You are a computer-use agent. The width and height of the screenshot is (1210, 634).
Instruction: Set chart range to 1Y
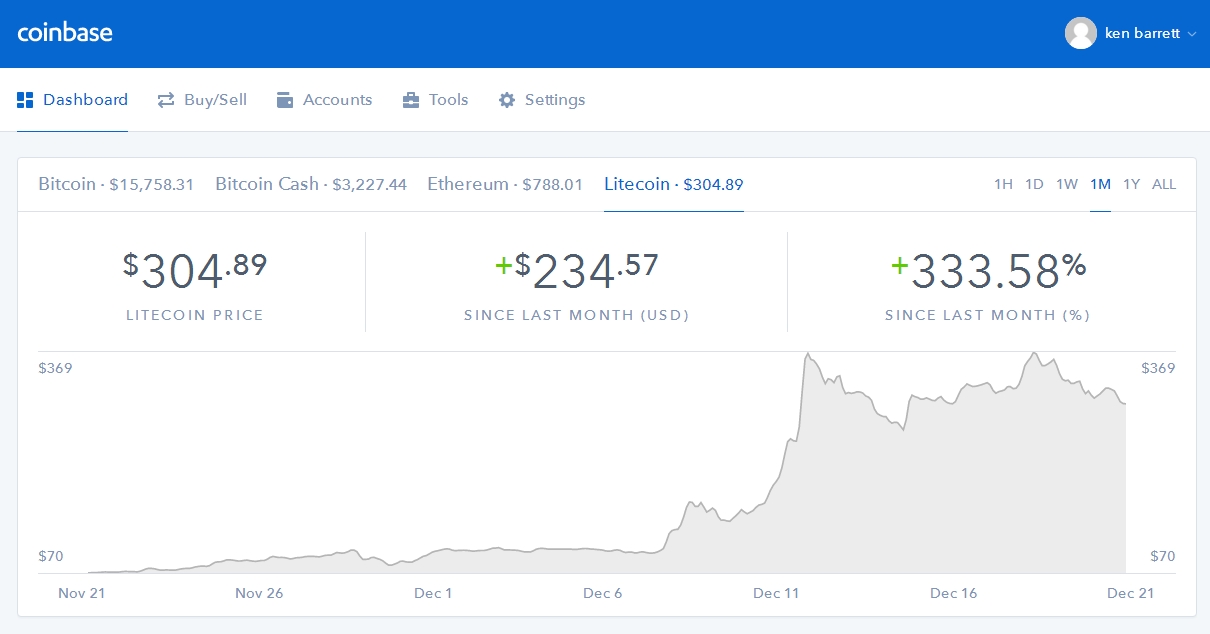tap(1131, 184)
